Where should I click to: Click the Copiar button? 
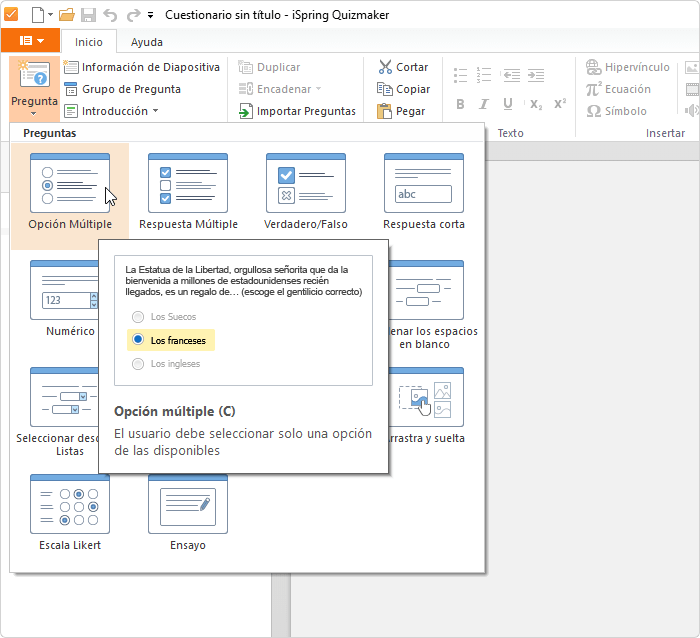(403, 89)
